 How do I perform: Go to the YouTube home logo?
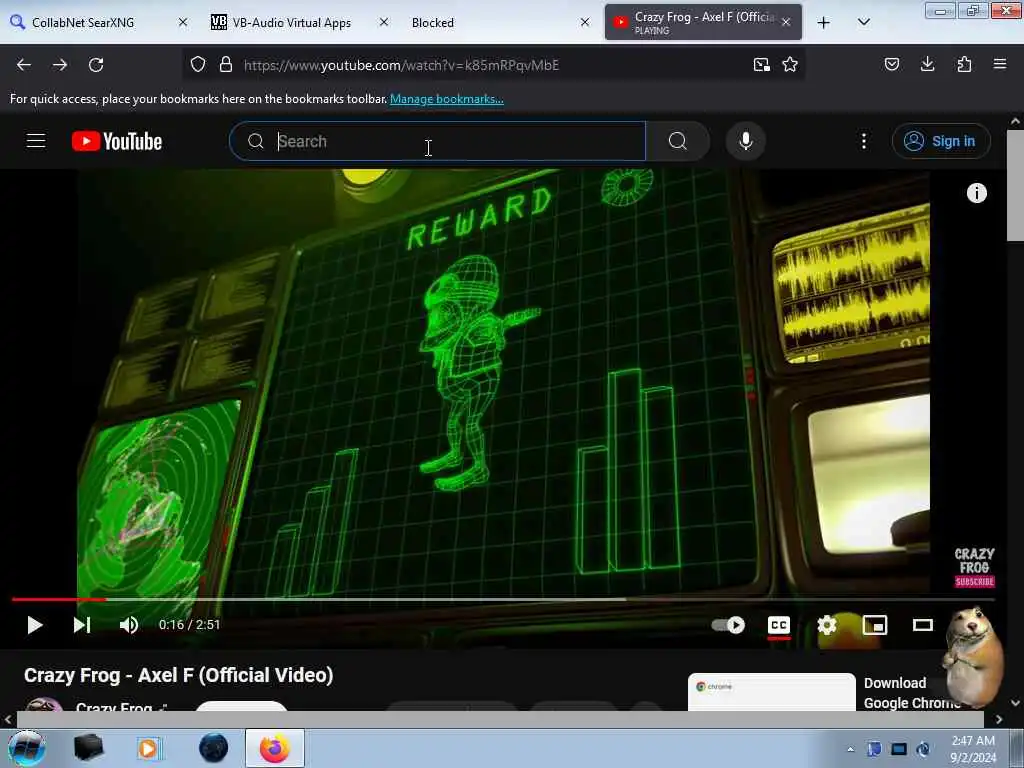coord(117,141)
